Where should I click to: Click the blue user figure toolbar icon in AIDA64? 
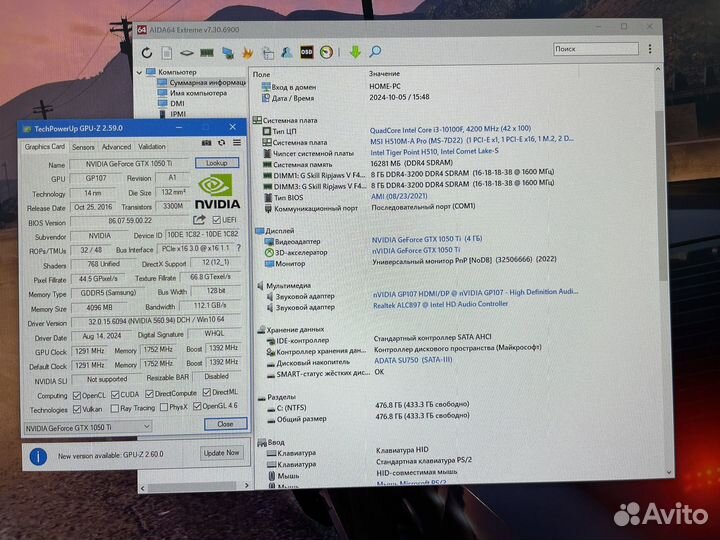pos(287,52)
